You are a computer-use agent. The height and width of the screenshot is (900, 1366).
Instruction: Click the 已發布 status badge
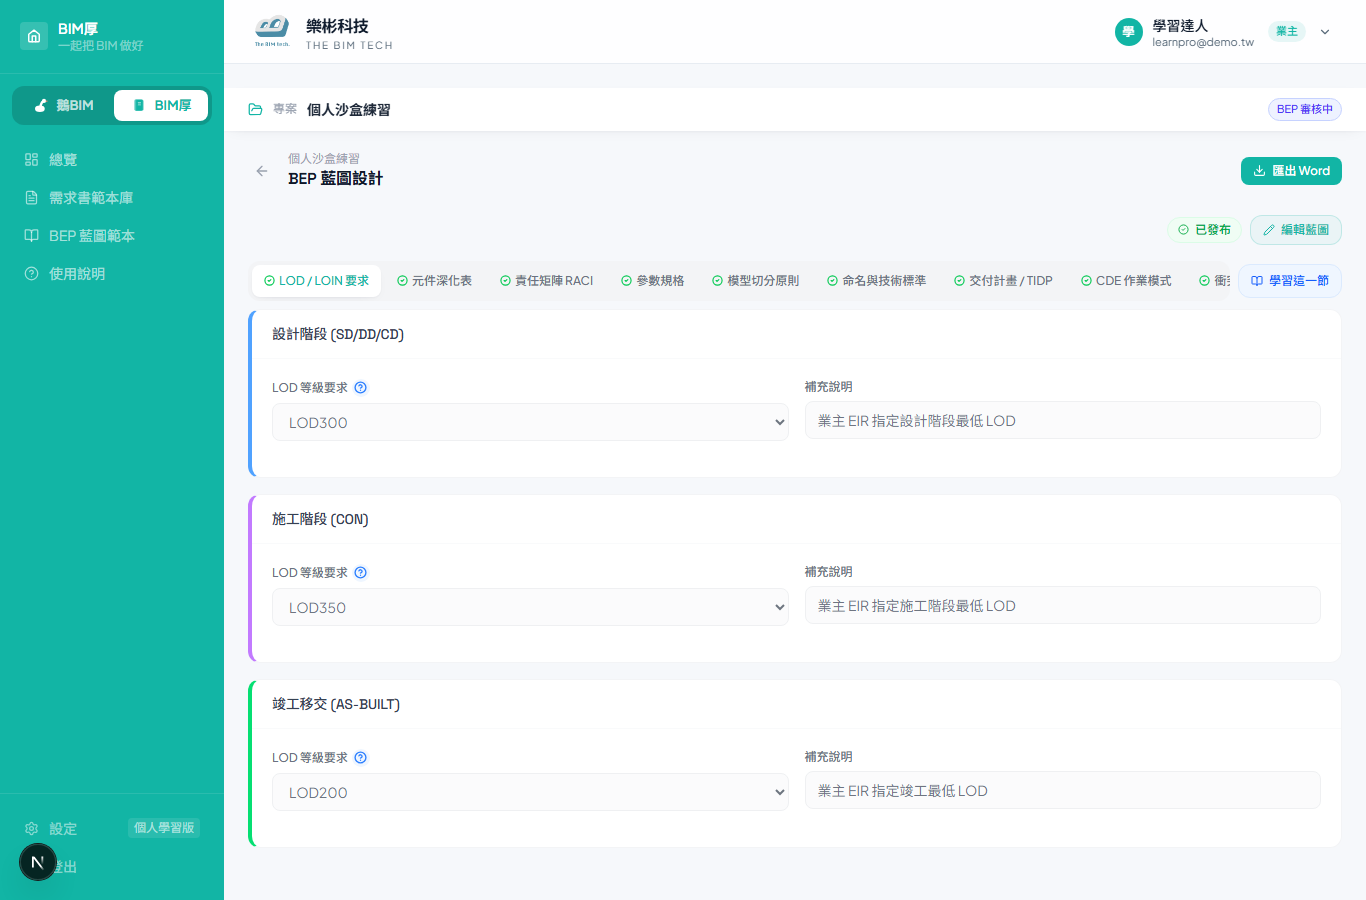(x=1204, y=230)
